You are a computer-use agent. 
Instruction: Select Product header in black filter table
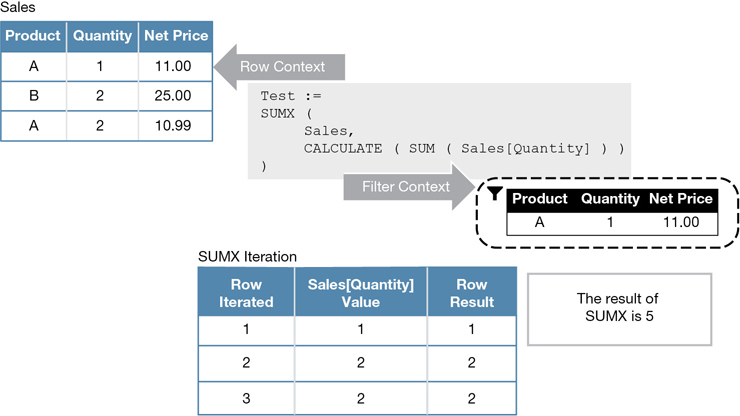[540, 199]
